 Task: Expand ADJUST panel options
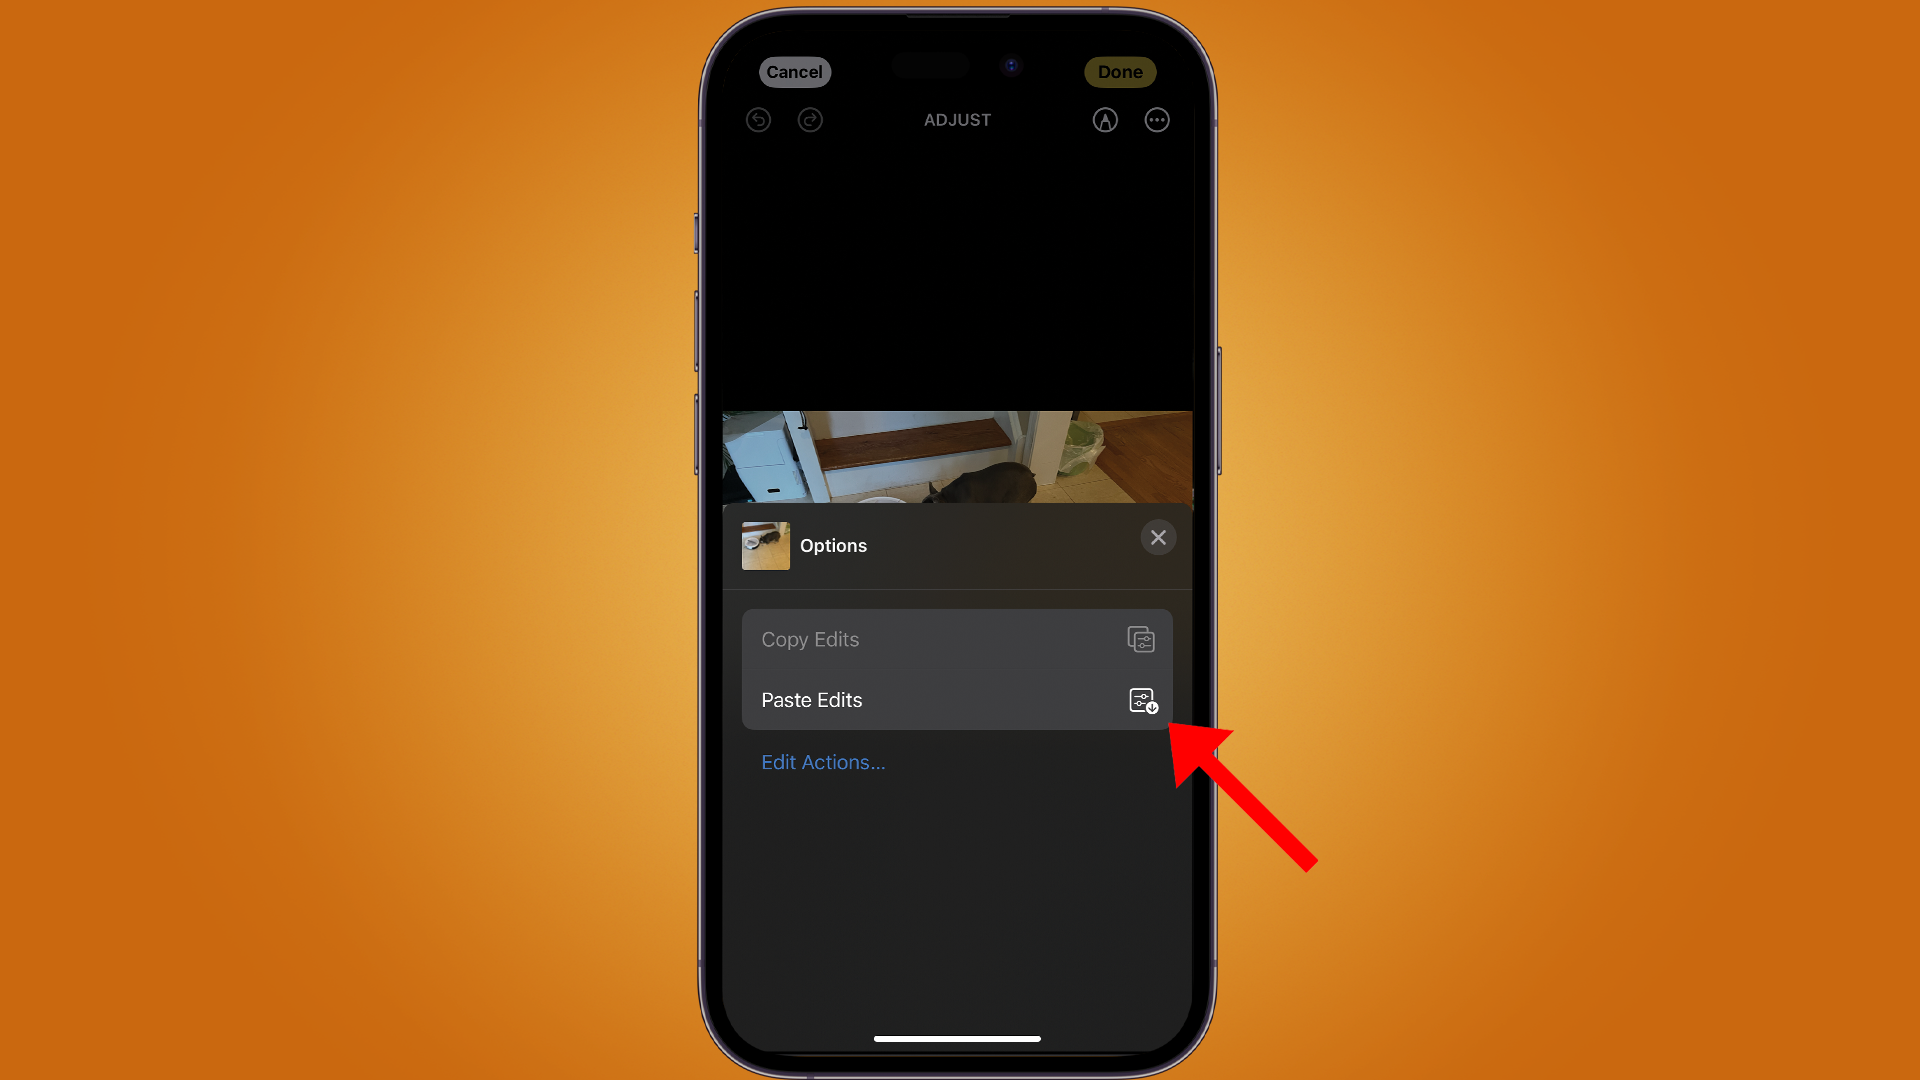pyautogui.click(x=1155, y=119)
